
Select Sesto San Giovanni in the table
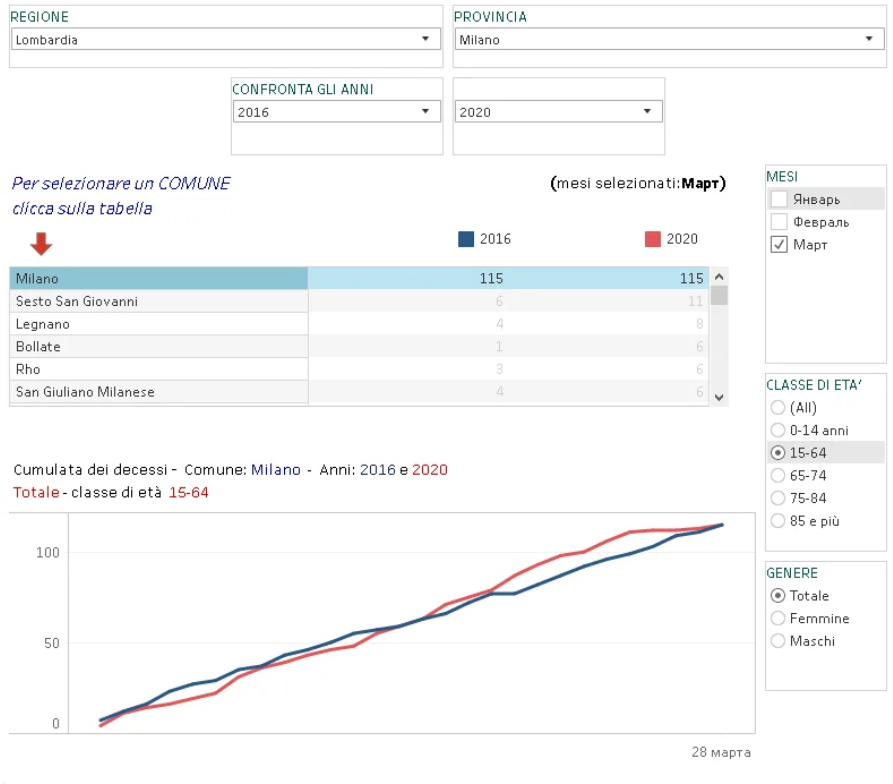point(77,301)
